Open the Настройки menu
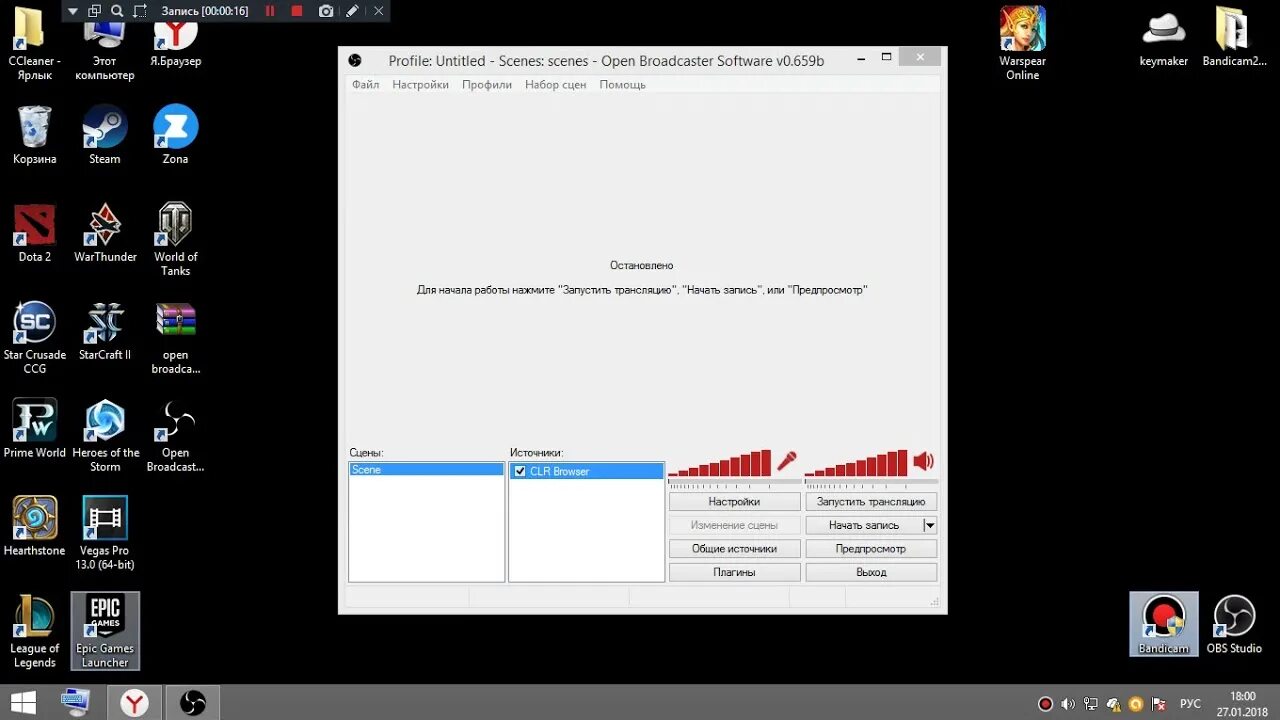Viewport: 1280px width, 720px height. tap(420, 85)
